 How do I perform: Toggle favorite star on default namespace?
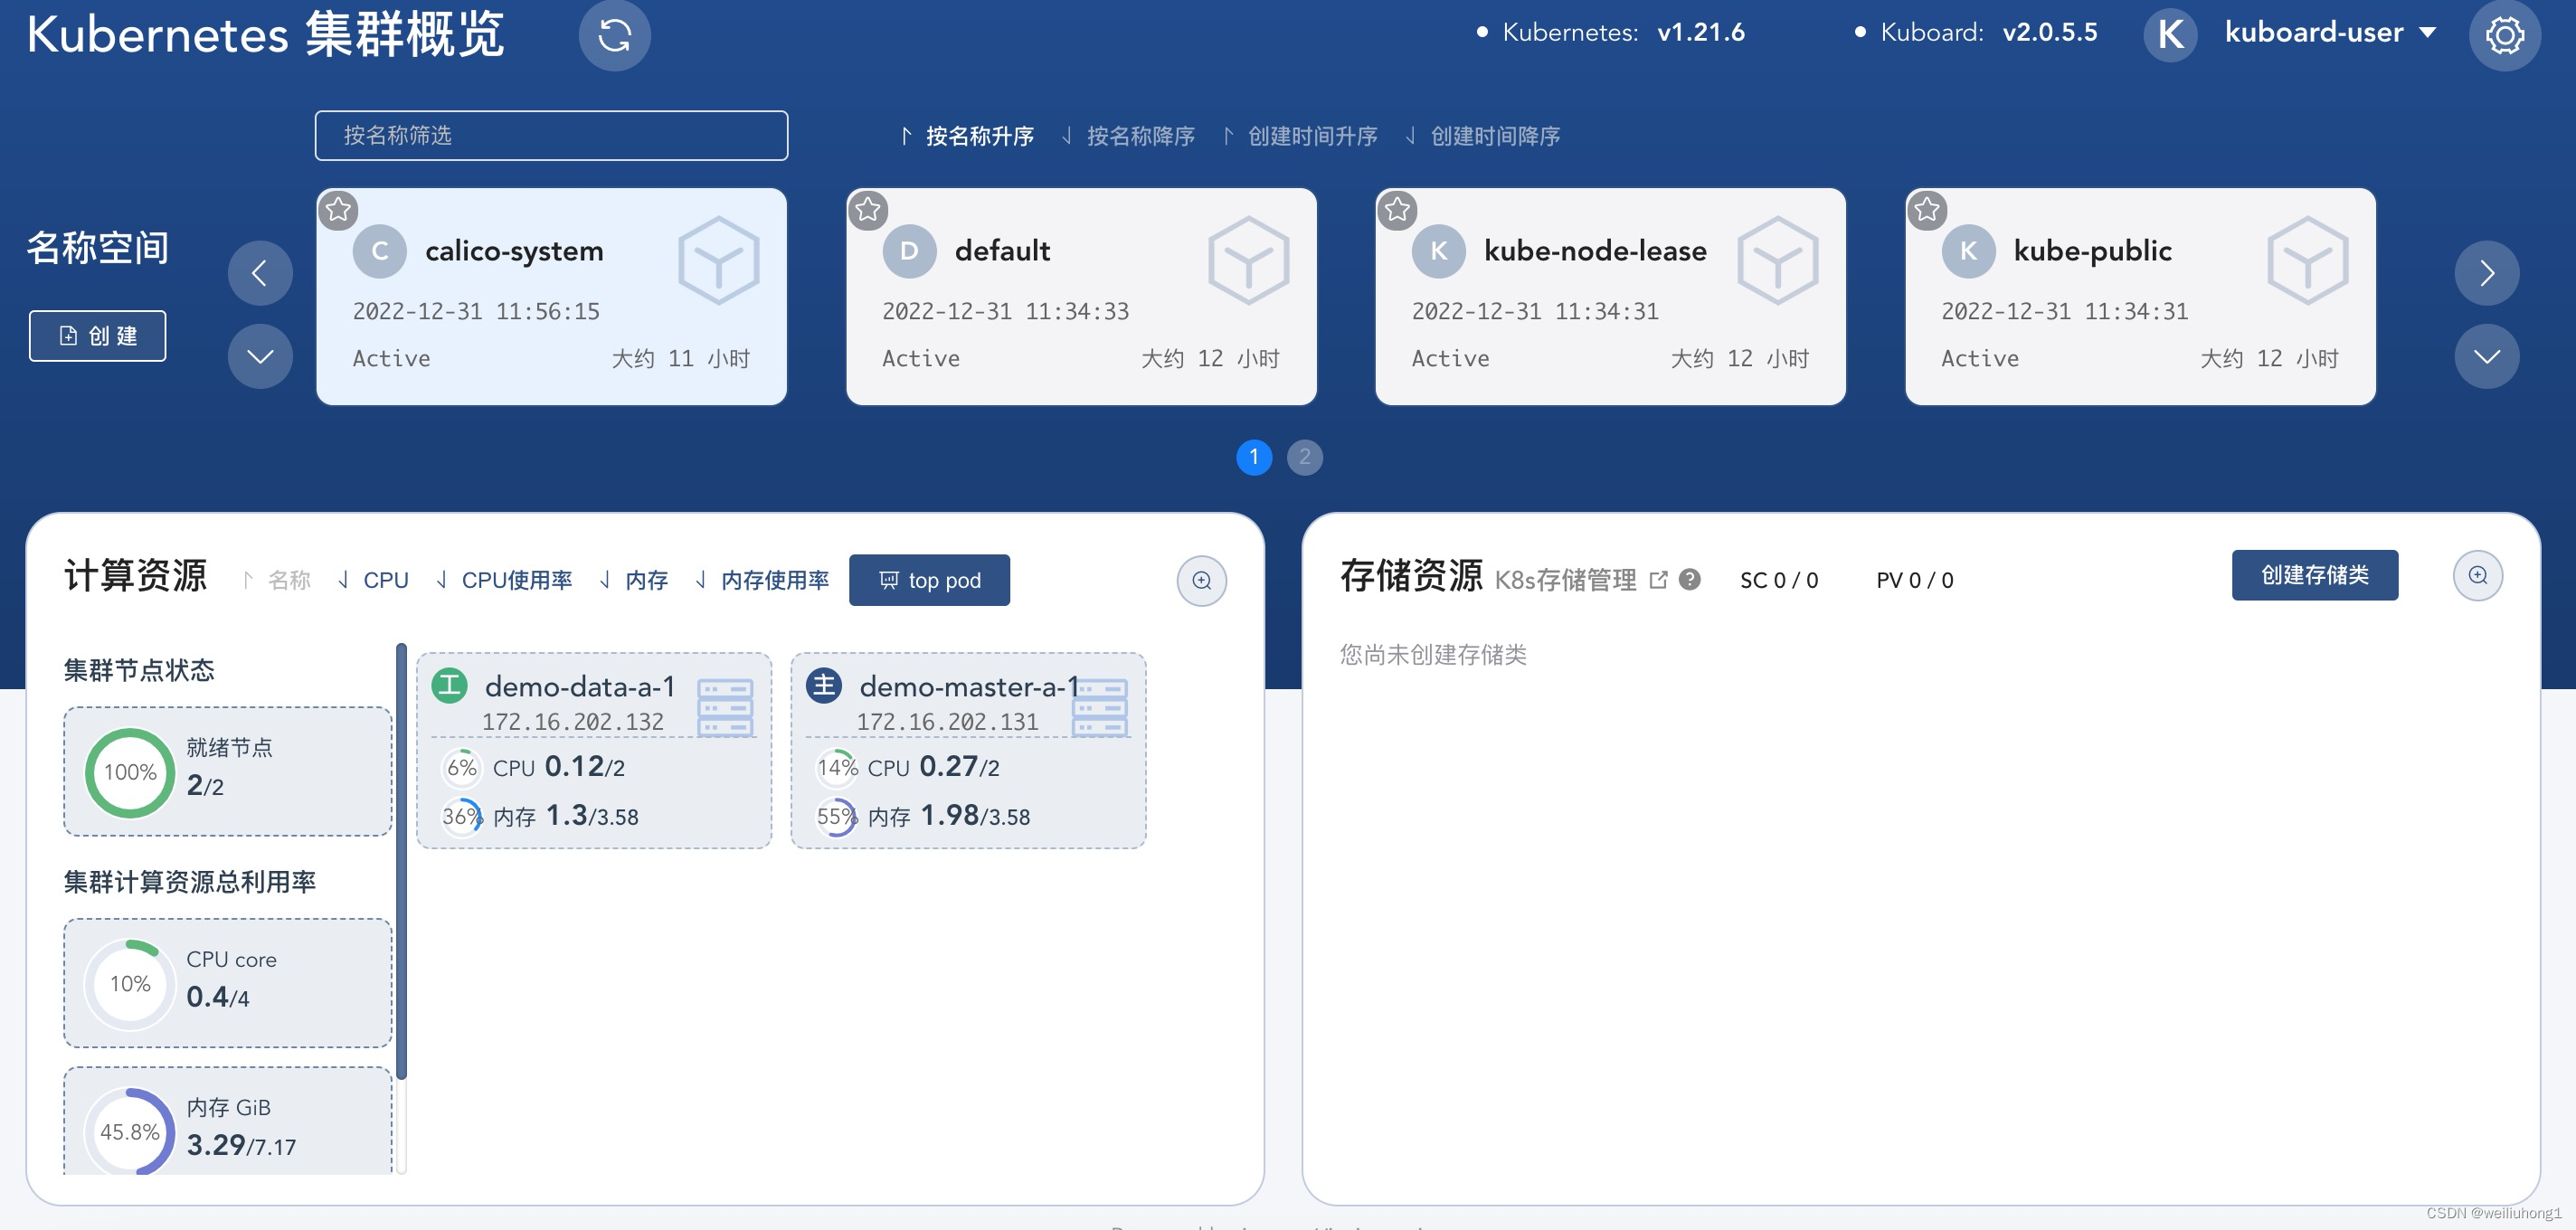click(868, 210)
